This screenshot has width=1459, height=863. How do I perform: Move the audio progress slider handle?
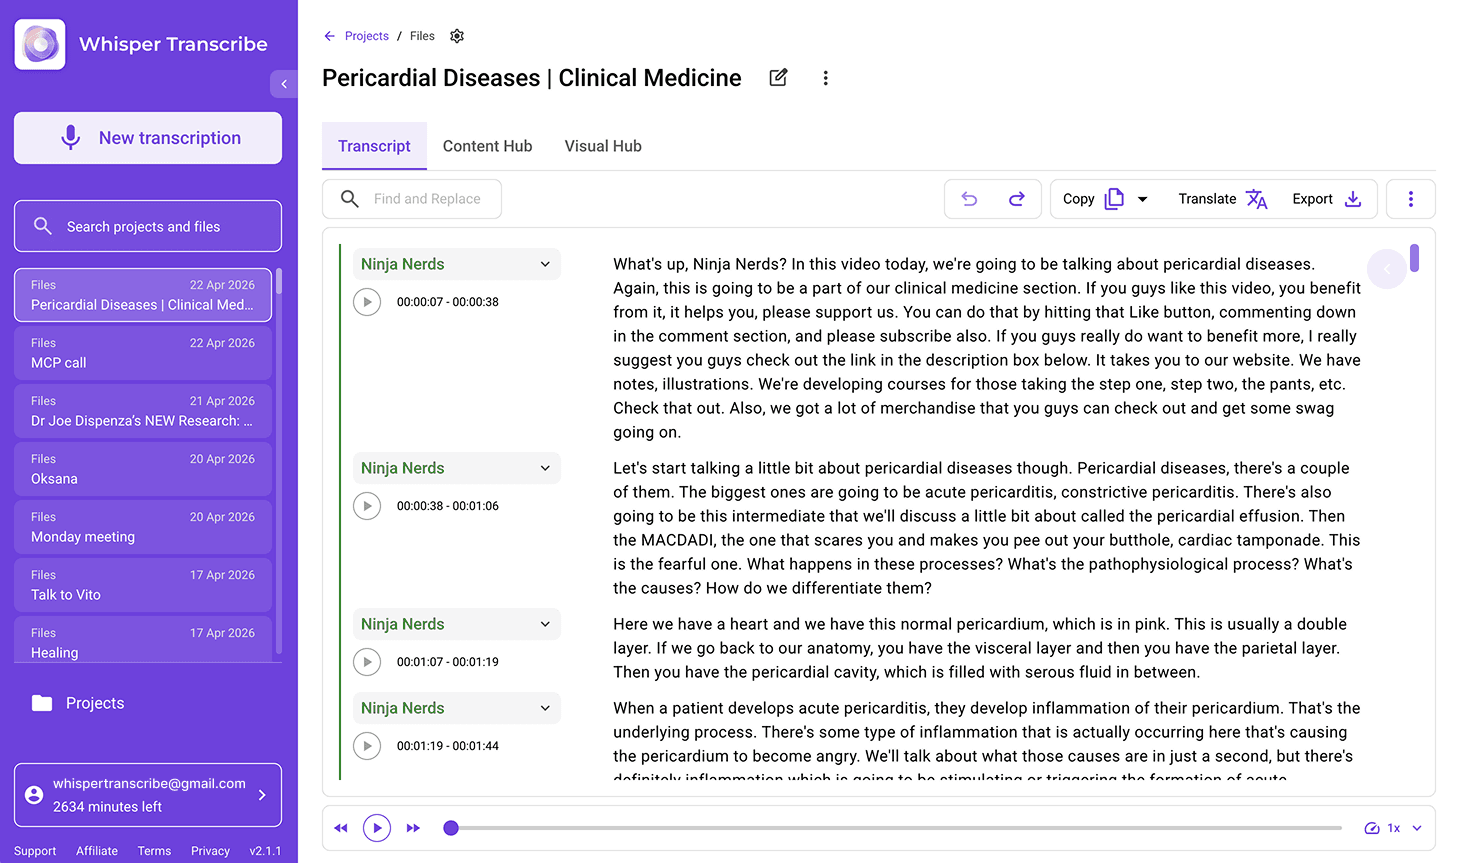coord(450,828)
